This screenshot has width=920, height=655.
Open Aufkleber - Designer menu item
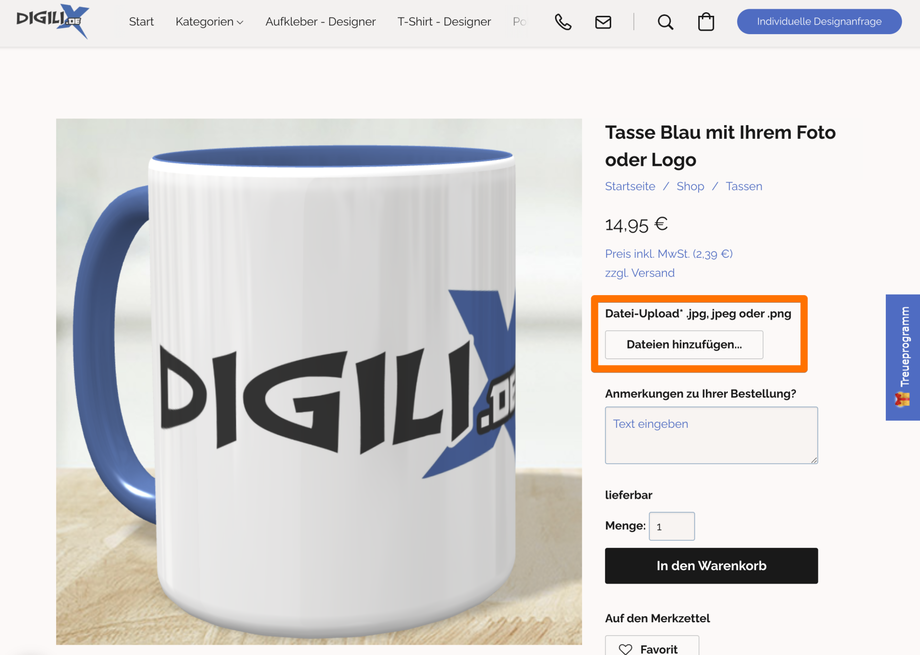point(320,22)
